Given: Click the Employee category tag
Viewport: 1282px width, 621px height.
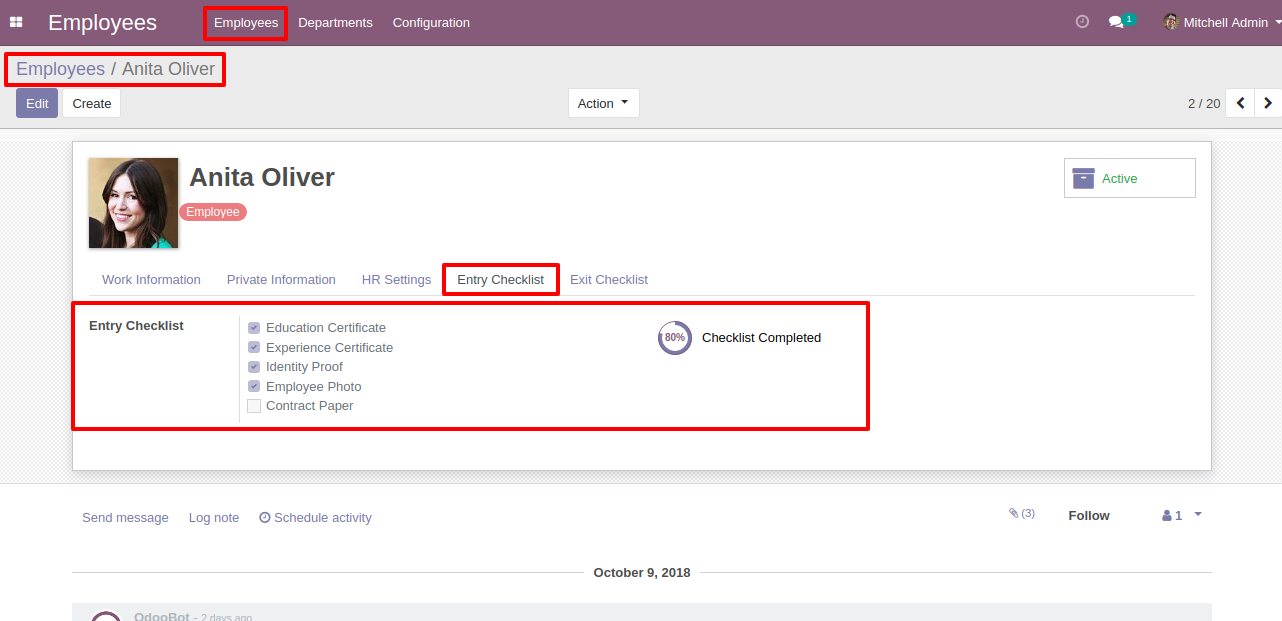Looking at the screenshot, I should tap(213, 212).
